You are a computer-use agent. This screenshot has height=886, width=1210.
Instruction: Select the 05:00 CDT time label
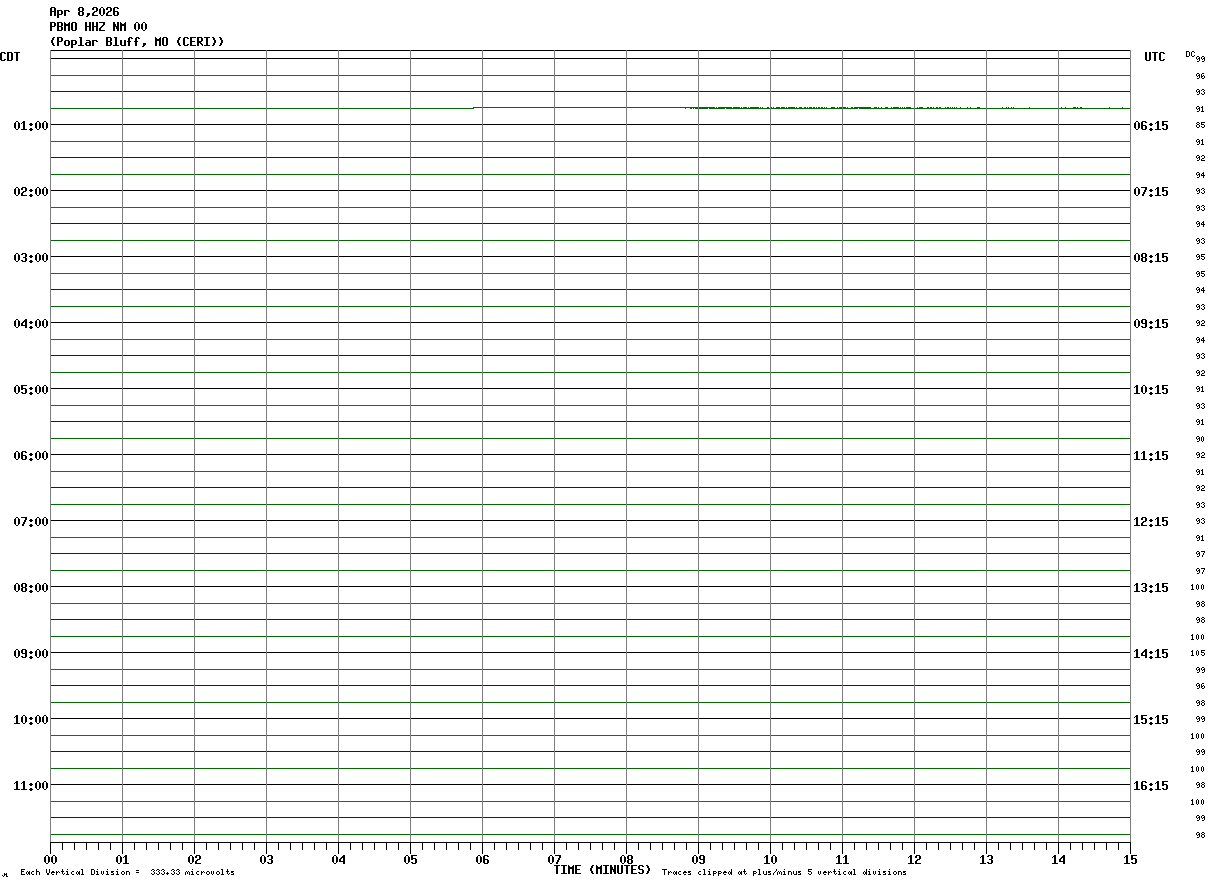click(31, 390)
